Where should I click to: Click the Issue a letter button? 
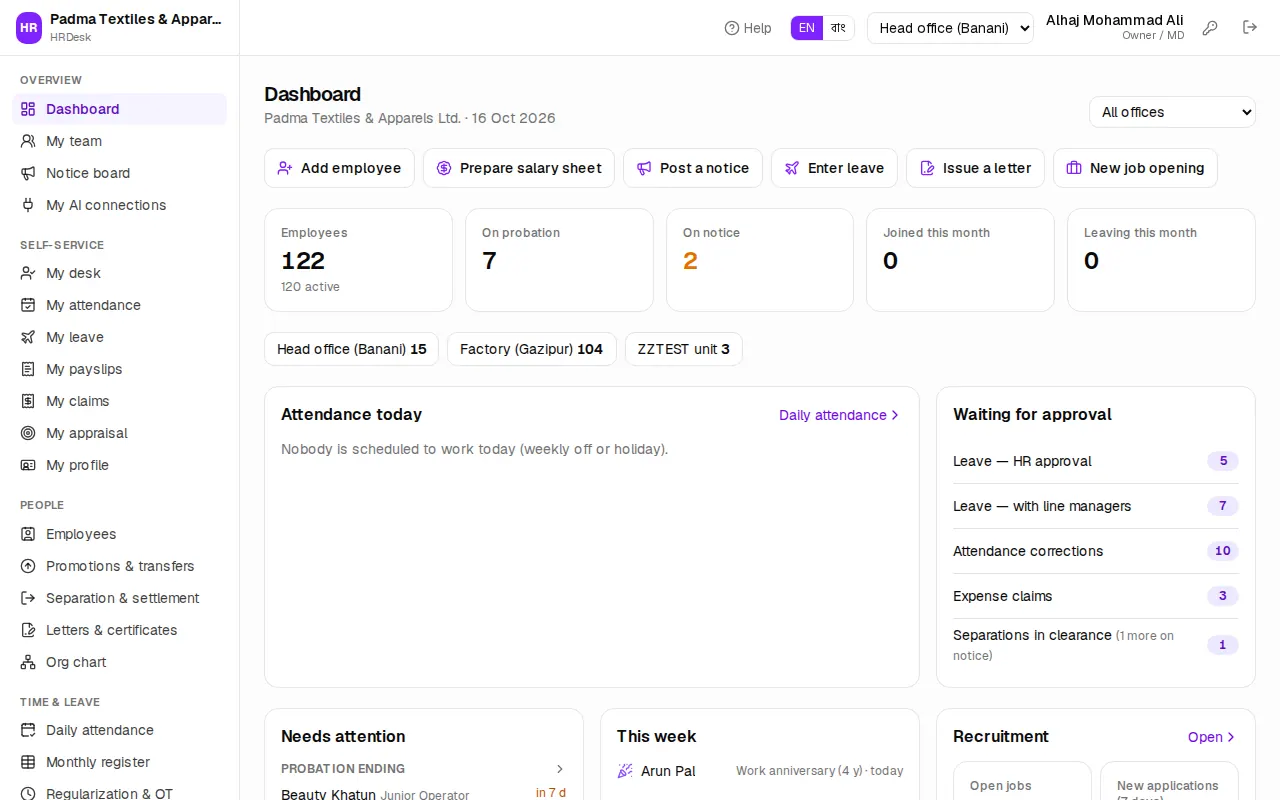point(975,168)
